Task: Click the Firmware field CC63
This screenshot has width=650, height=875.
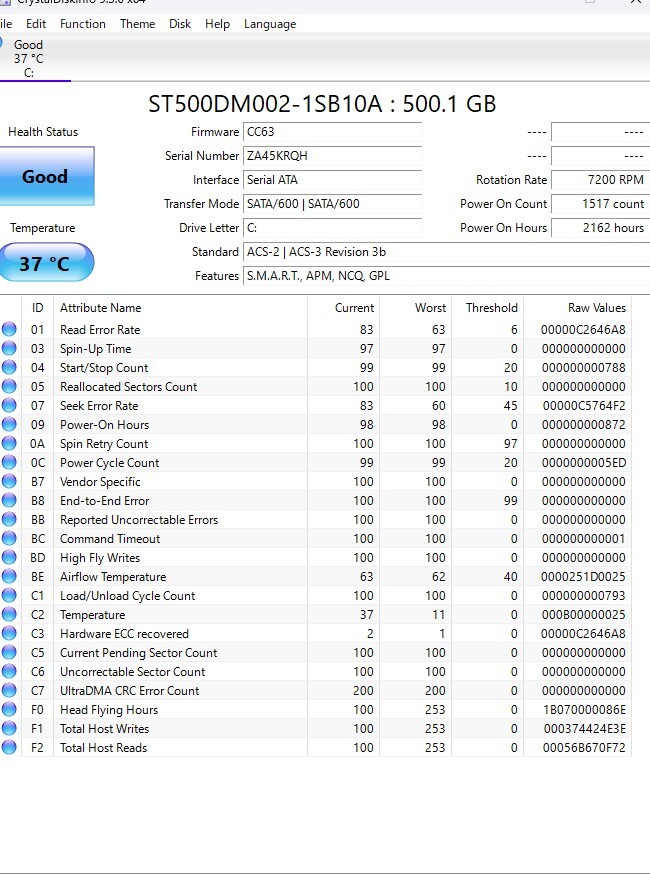Action: coord(333,132)
